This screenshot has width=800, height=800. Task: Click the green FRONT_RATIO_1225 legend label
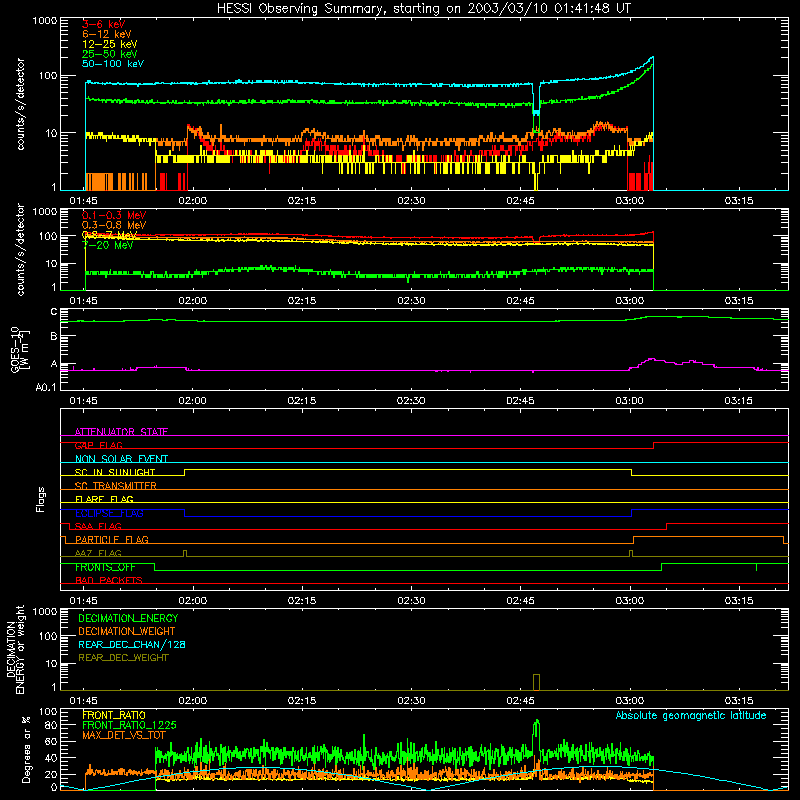tap(129, 725)
